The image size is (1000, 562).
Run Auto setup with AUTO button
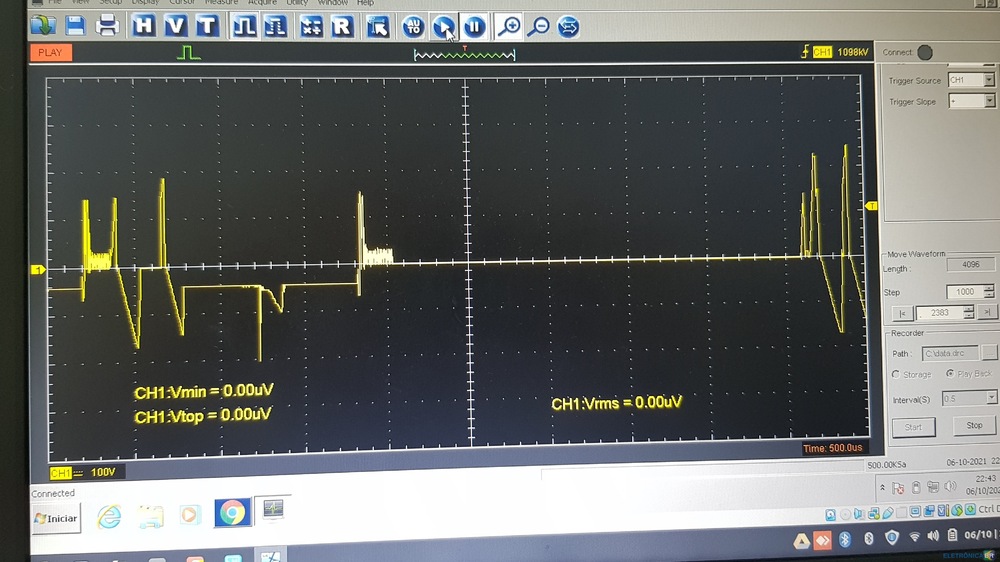pos(413,27)
